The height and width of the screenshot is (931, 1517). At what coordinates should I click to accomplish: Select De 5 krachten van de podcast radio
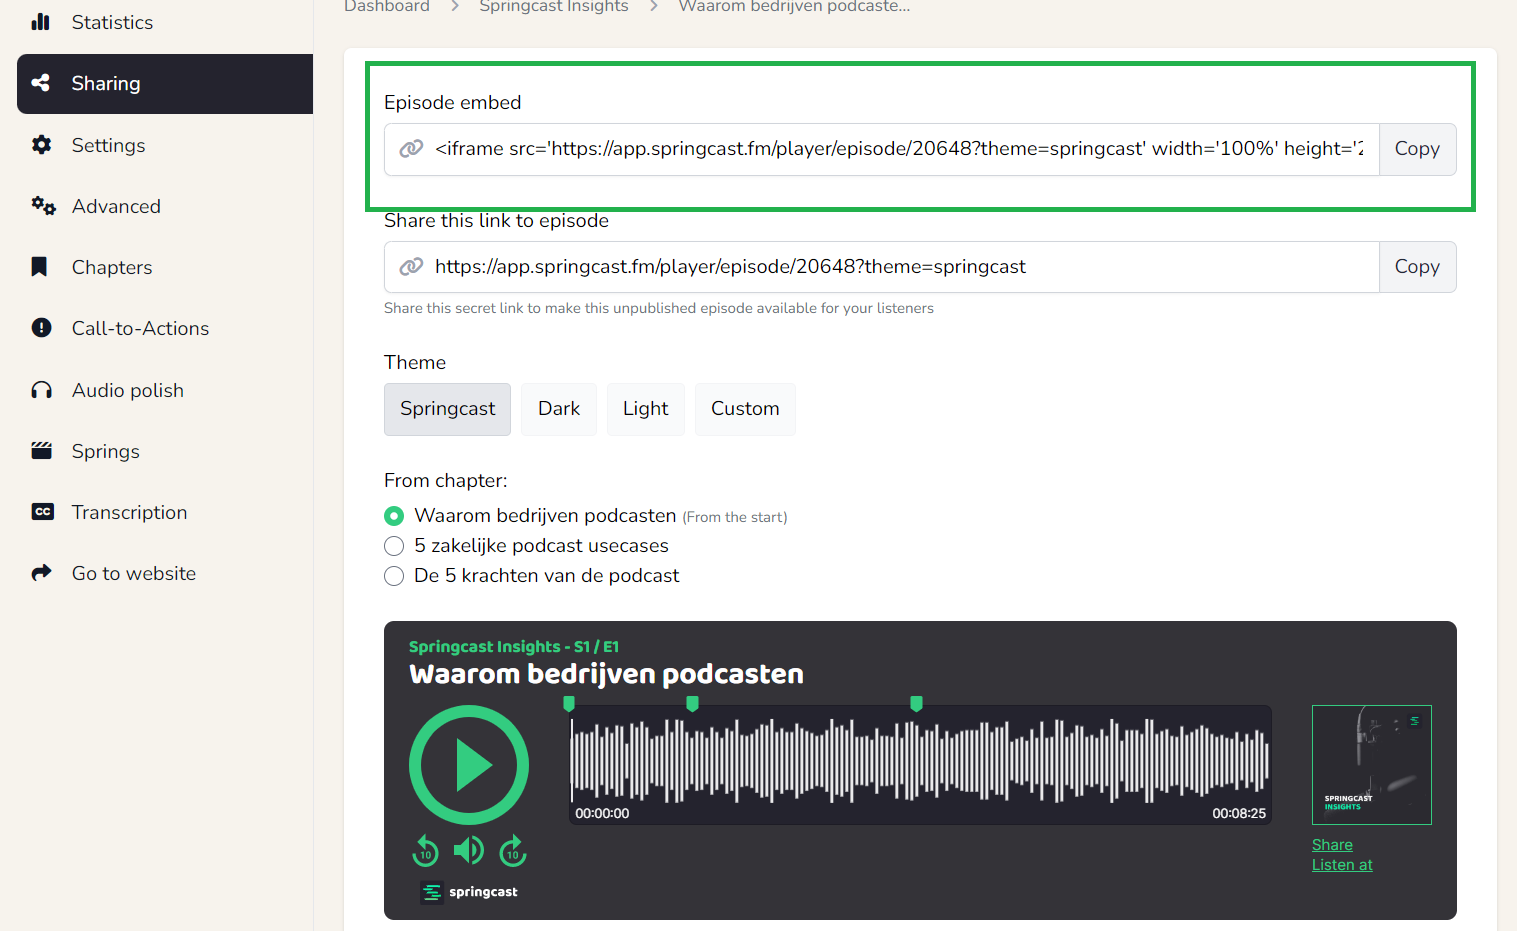(x=394, y=576)
